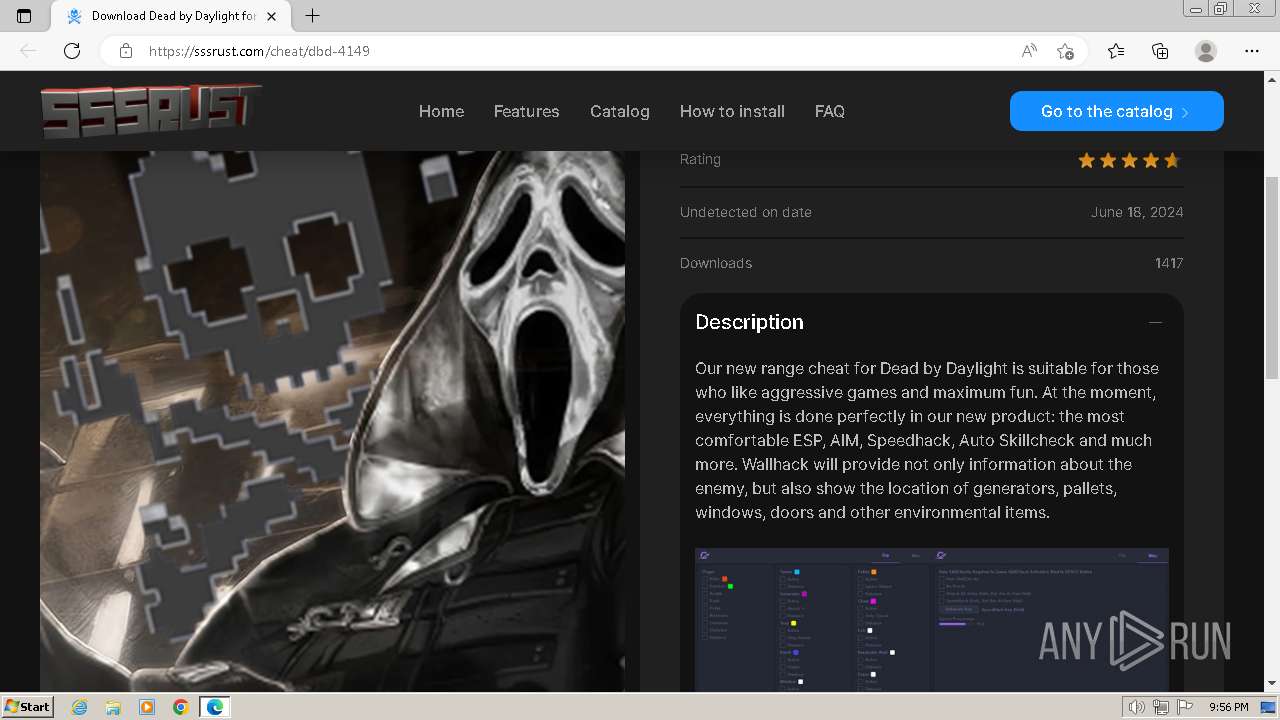The height and width of the screenshot is (720, 1280).
Task: Open media player taskbar icon
Action: click(x=147, y=707)
